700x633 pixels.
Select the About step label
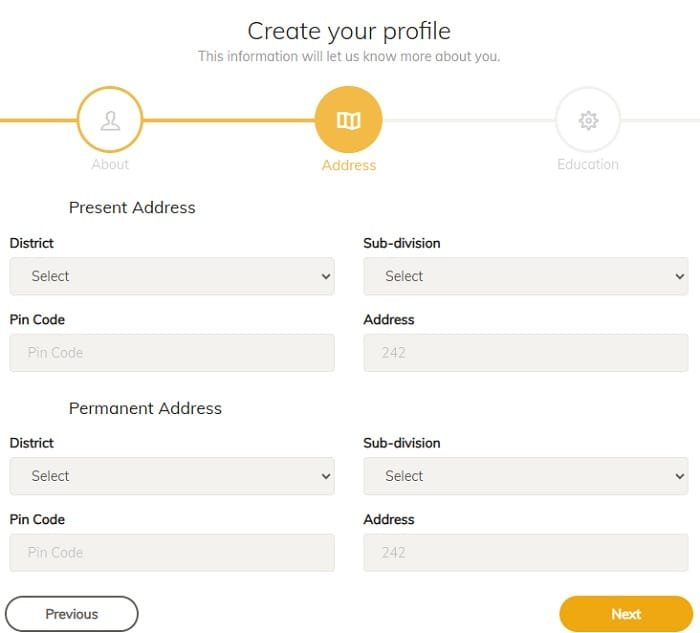pyautogui.click(x=110, y=164)
